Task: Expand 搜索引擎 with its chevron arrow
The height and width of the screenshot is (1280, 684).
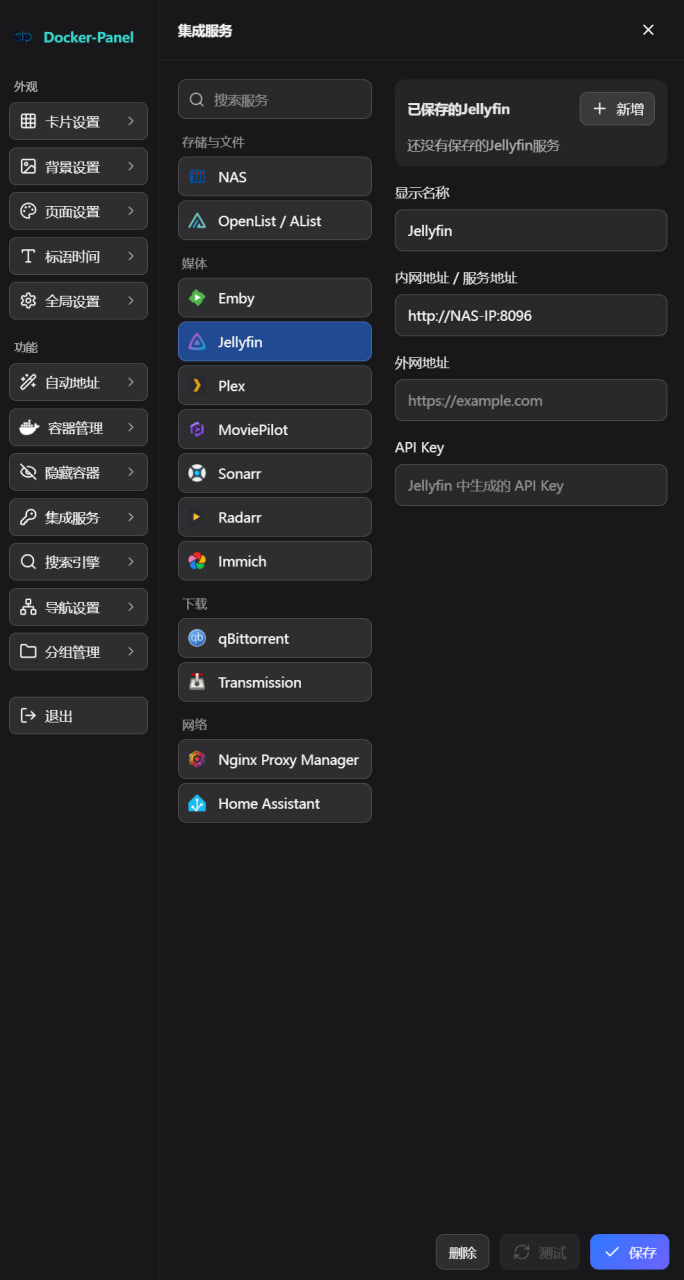Action: (x=131, y=562)
